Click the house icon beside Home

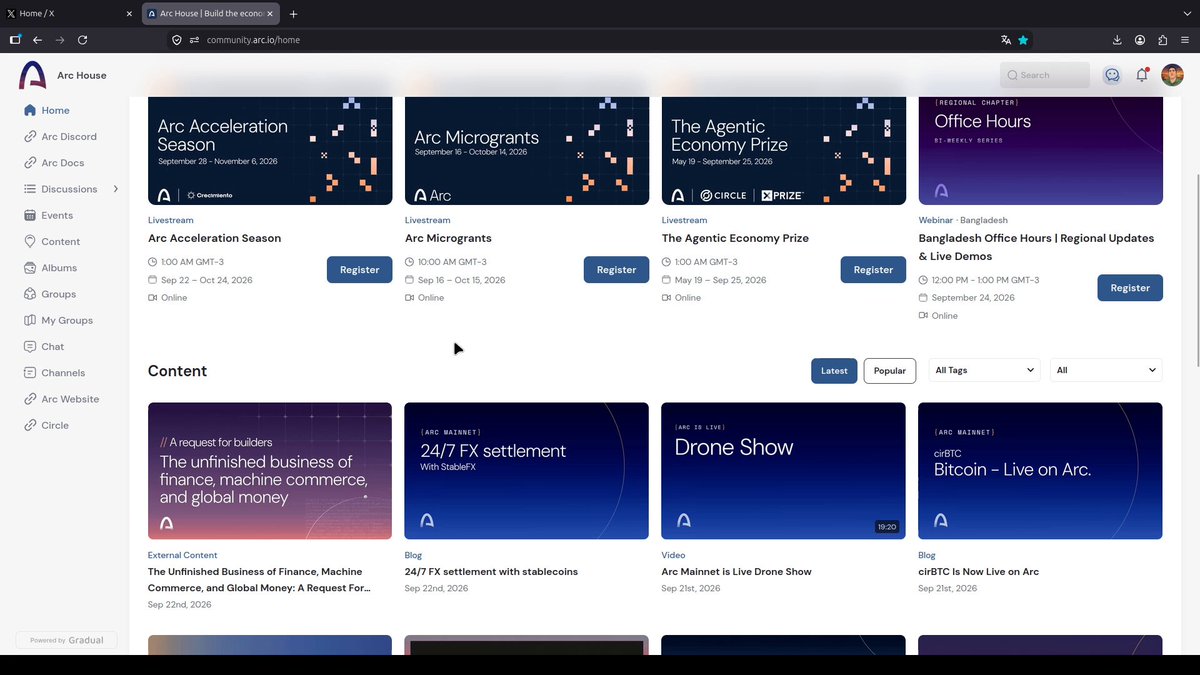point(30,110)
